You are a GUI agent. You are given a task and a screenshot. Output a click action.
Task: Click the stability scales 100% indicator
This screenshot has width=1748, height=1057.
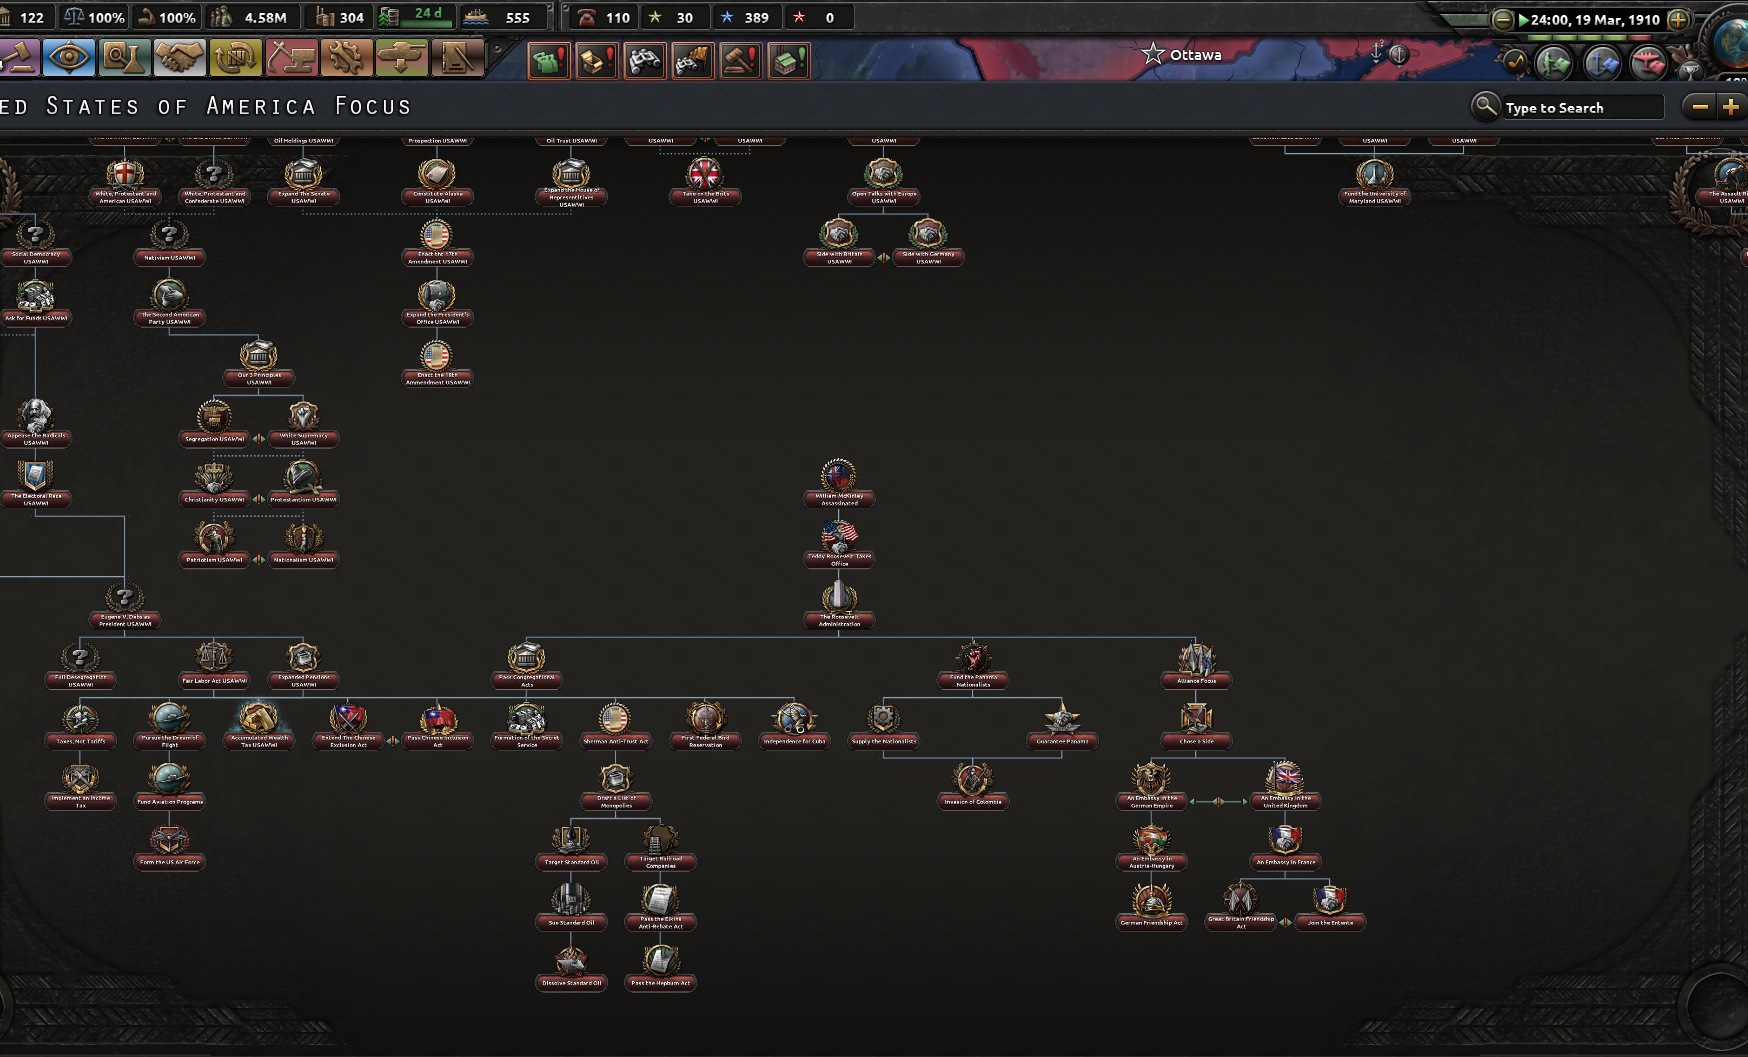[x=95, y=17]
